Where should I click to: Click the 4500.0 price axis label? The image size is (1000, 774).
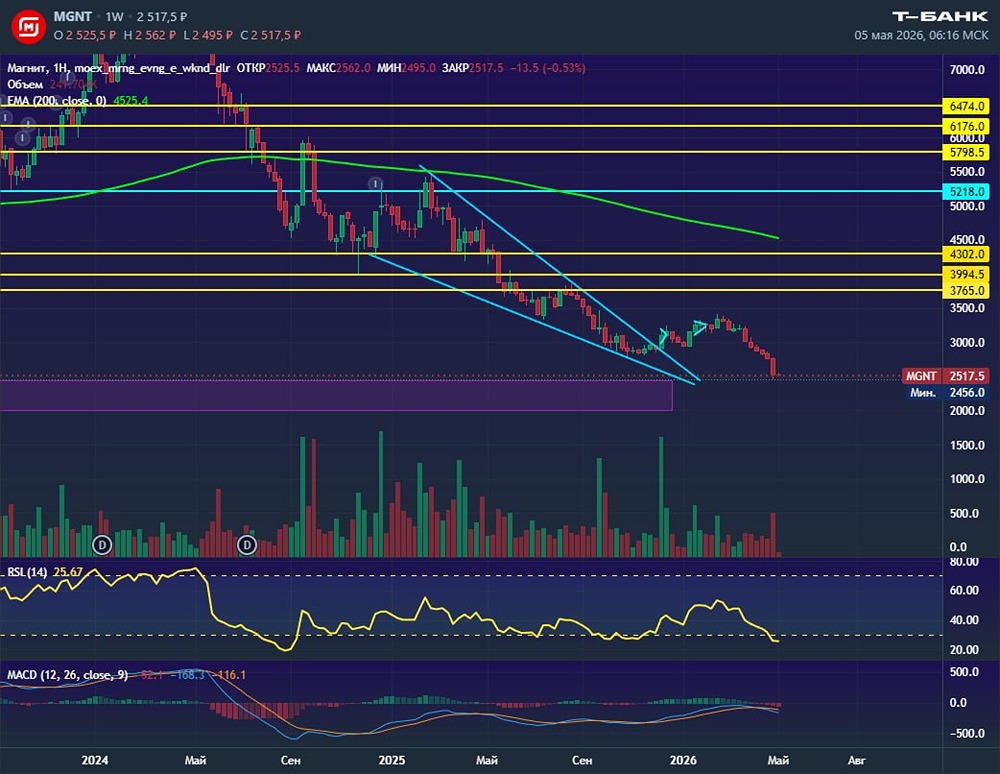click(x=967, y=240)
